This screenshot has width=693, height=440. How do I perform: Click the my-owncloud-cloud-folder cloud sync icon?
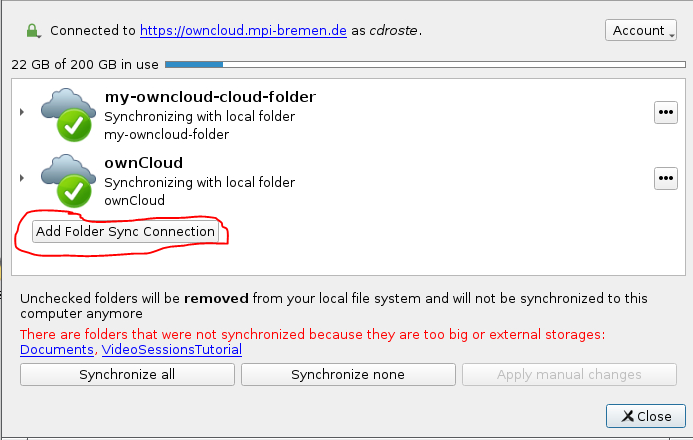tap(69, 115)
